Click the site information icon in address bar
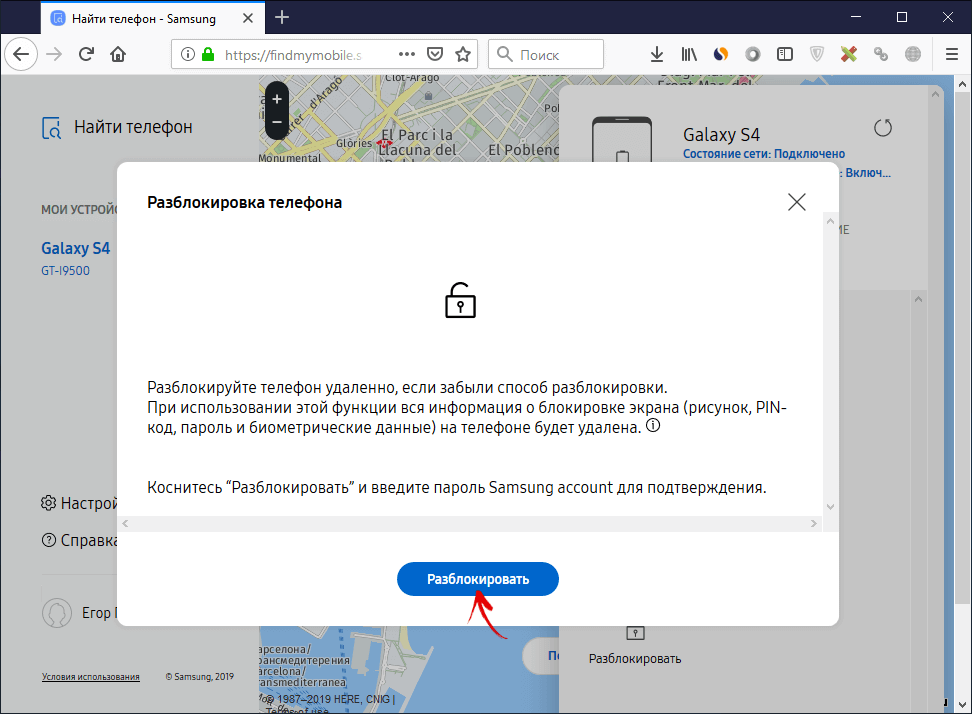Image resolution: width=972 pixels, height=714 pixels. [x=187, y=55]
